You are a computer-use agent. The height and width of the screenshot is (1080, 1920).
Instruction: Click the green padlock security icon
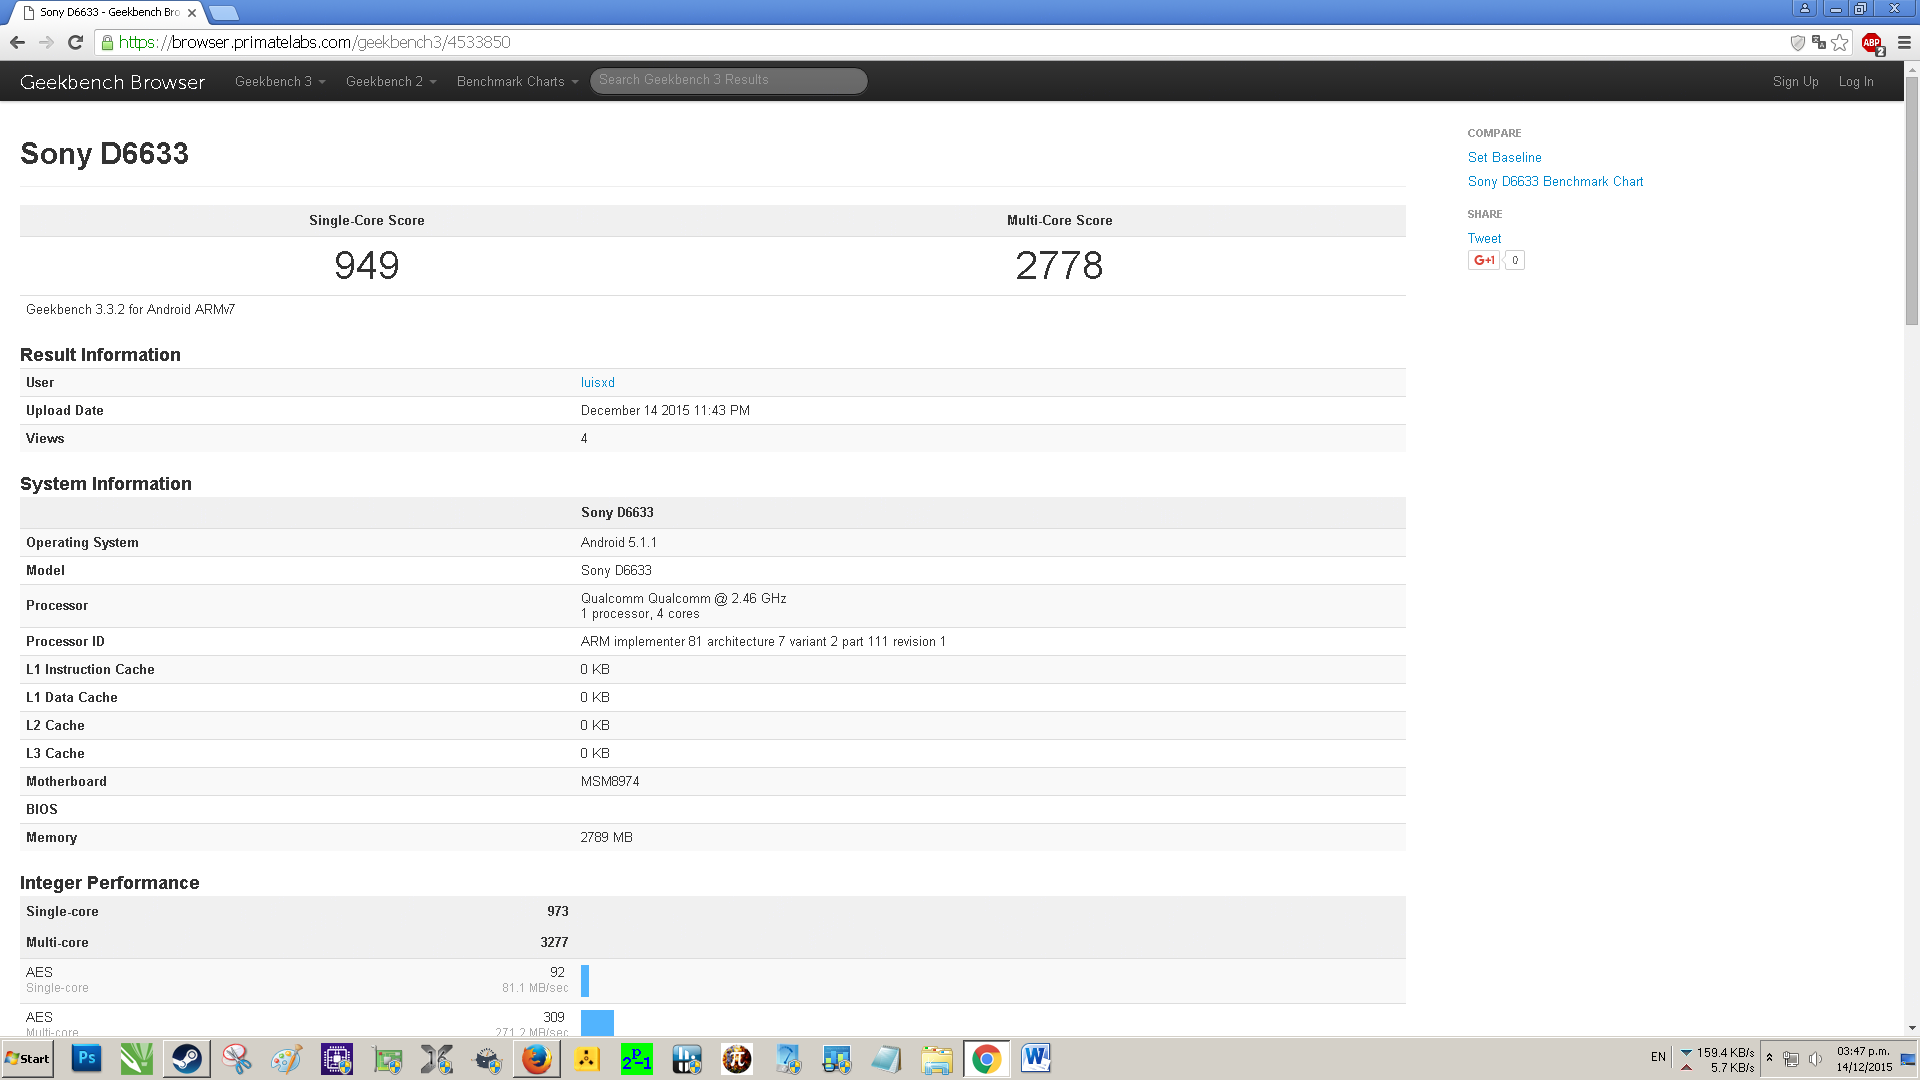[107, 42]
